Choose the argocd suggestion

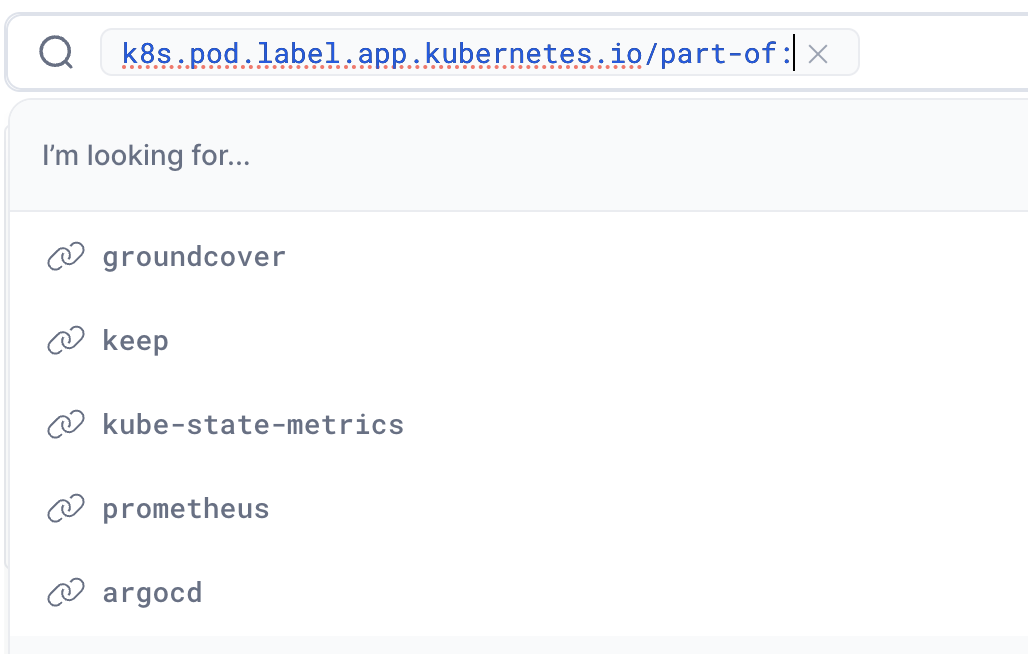(x=152, y=593)
